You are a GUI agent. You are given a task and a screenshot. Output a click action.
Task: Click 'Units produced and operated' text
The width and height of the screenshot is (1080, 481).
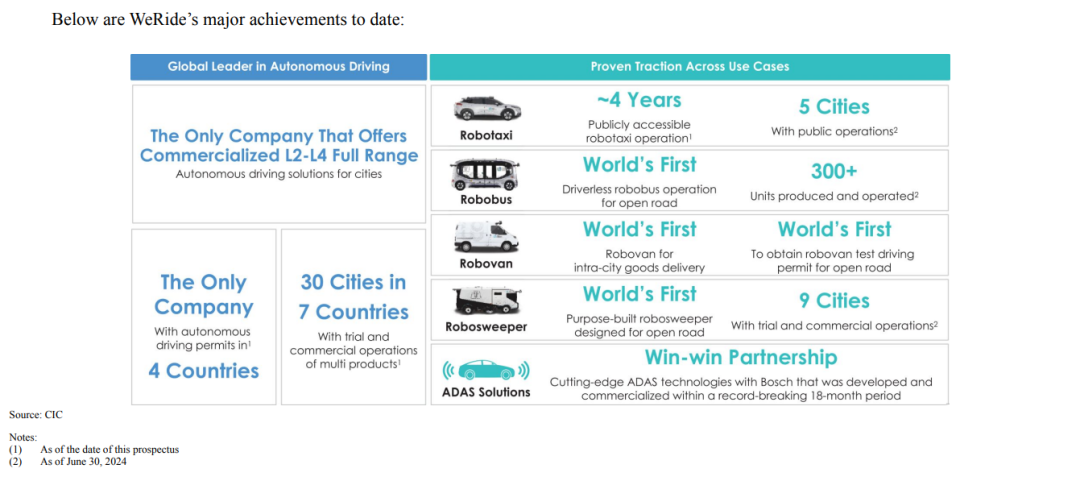coord(834,196)
